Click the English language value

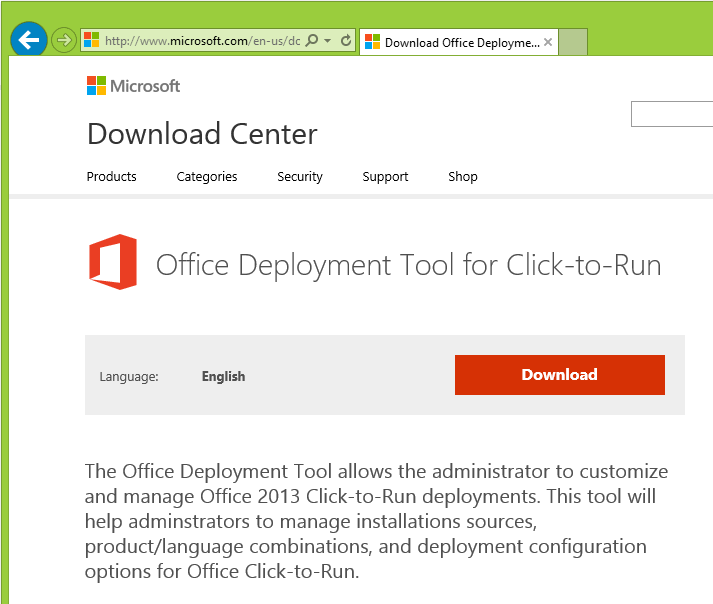click(223, 376)
